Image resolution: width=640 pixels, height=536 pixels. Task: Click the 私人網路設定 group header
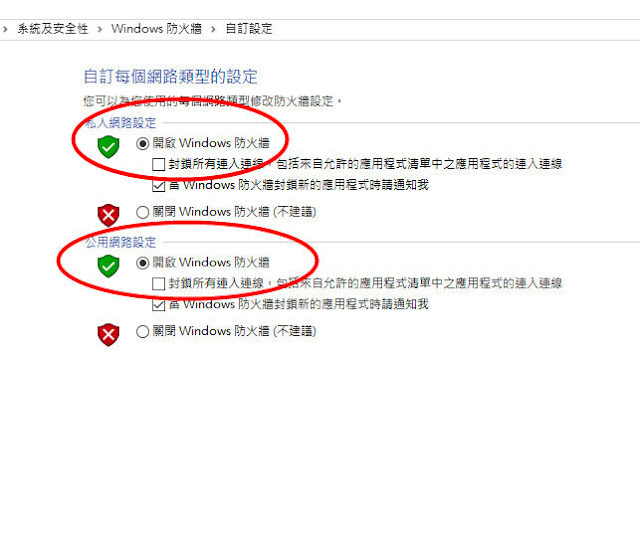121,122
